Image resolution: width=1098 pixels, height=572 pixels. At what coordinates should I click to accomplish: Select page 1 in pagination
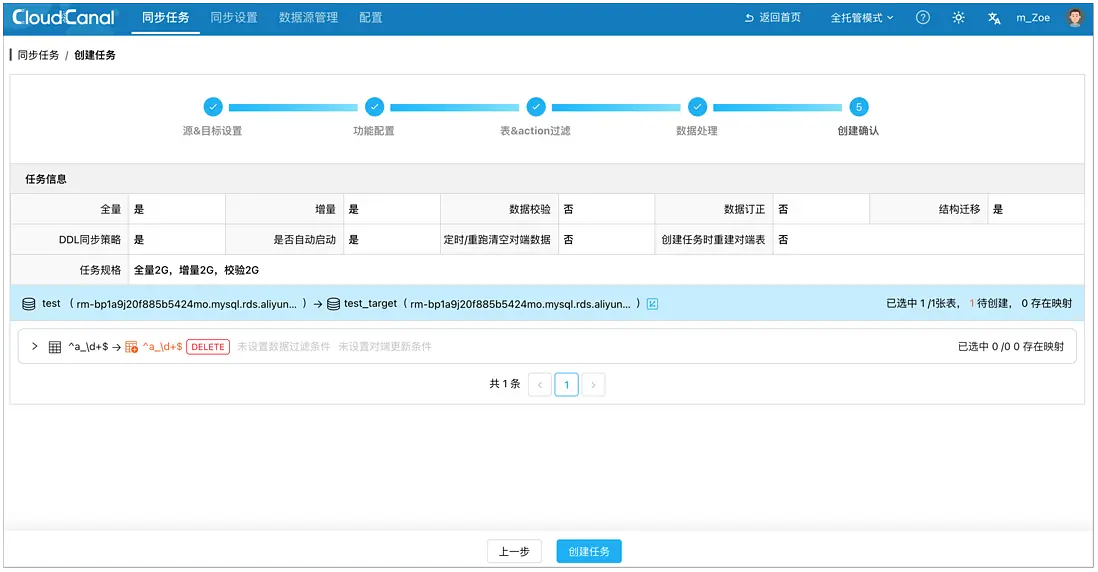(567, 385)
